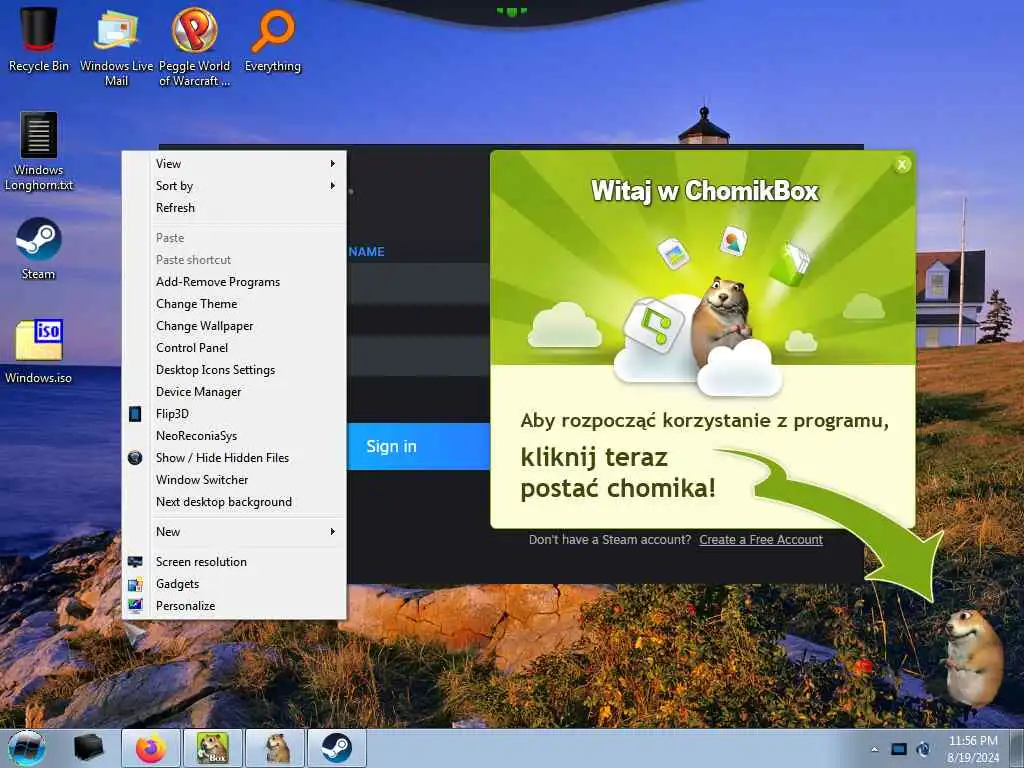Click the Personalize menu icon
The image size is (1024, 768).
135,606
